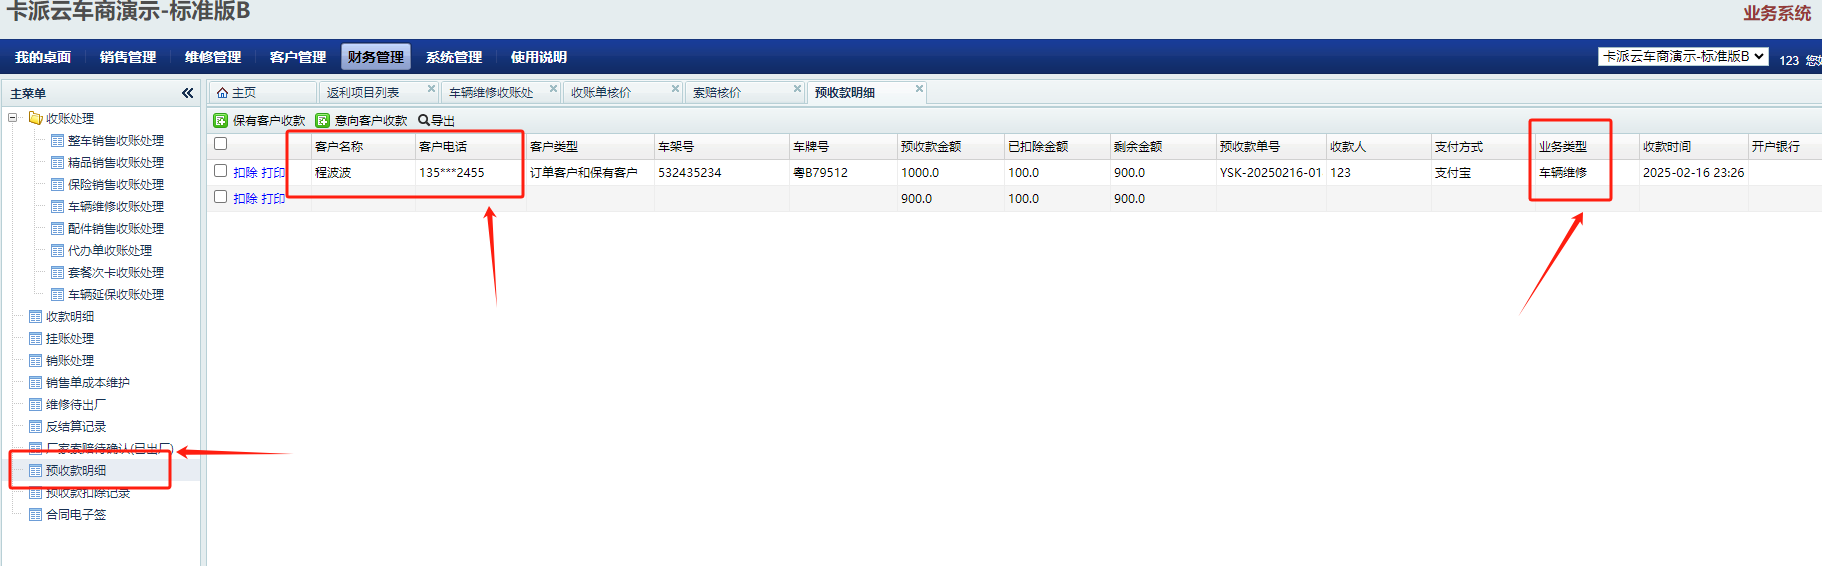Viewport: 1822px width, 566px height.
Task: Click 扣除 link in 程波波 row
Action: (x=245, y=173)
